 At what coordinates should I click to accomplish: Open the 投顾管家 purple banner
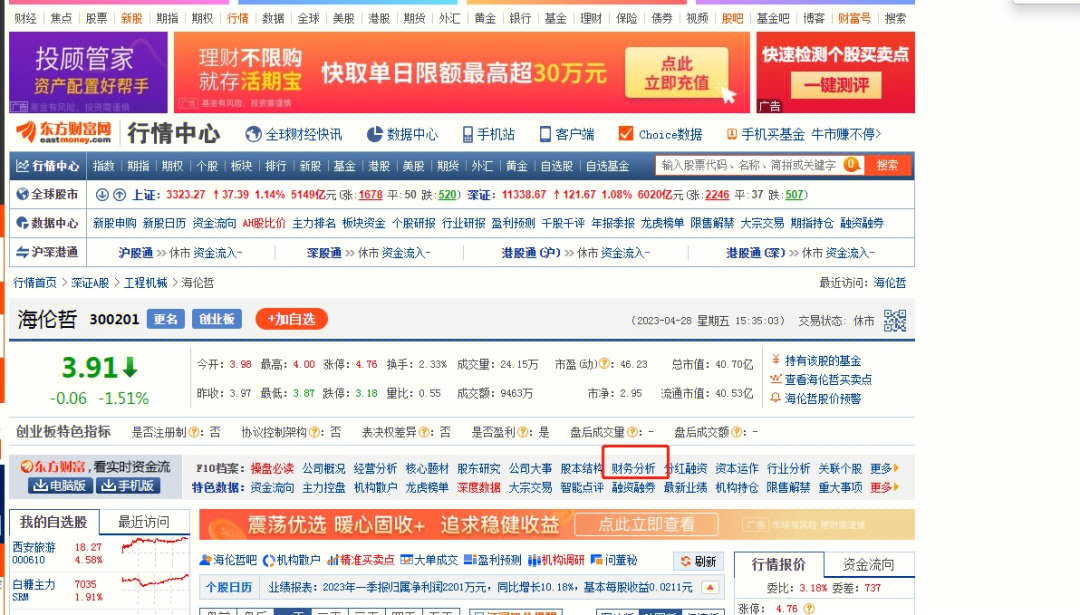point(88,72)
